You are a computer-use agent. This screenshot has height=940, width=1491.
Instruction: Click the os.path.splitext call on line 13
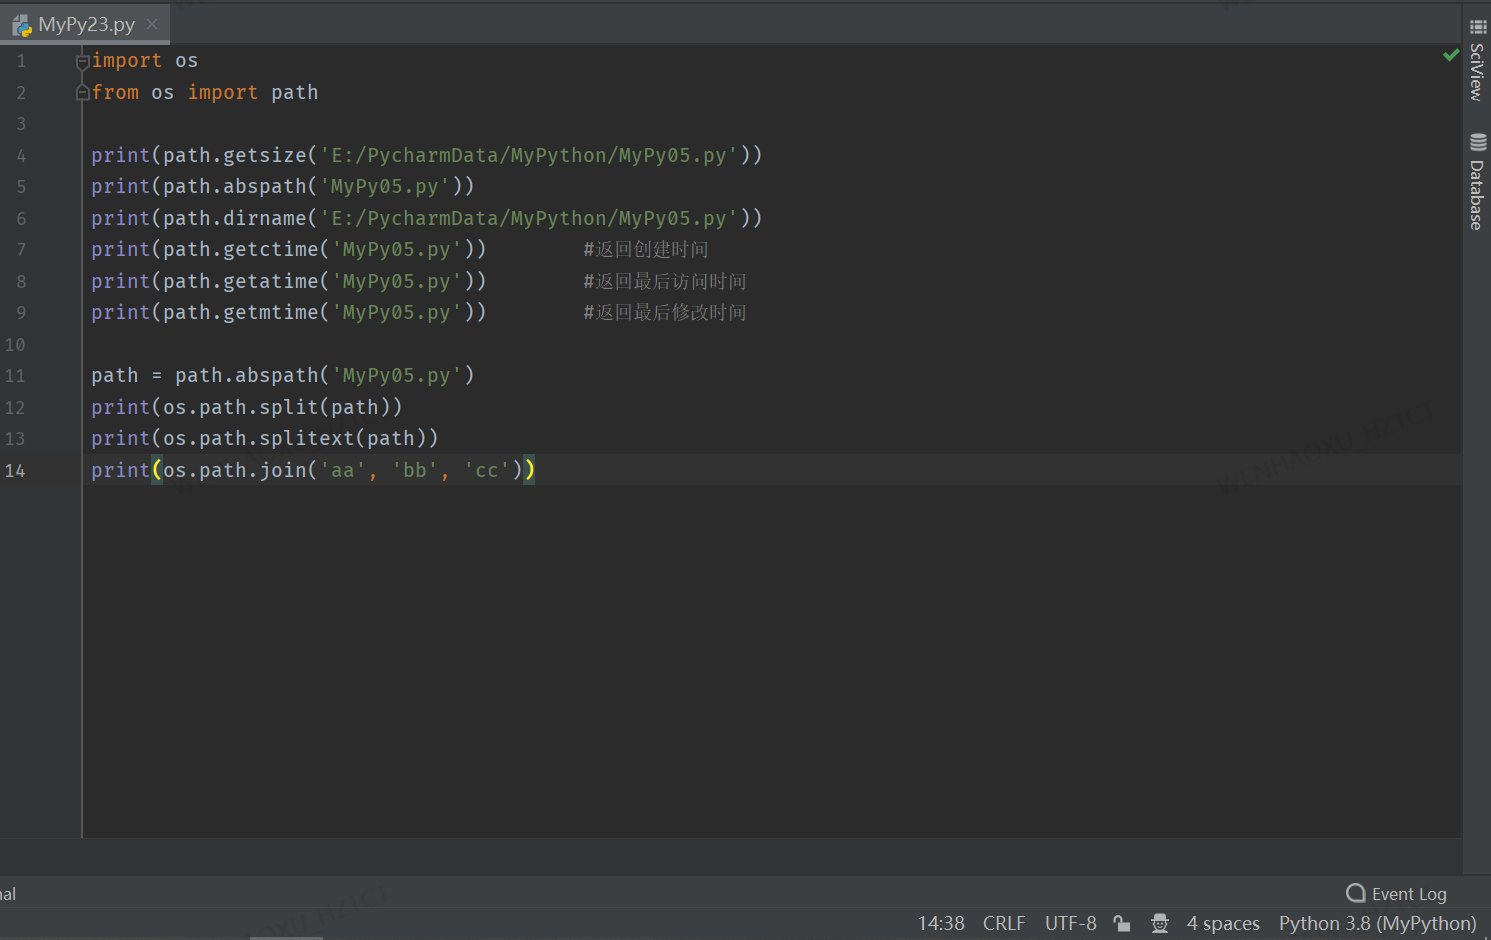pyautogui.click(x=265, y=438)
